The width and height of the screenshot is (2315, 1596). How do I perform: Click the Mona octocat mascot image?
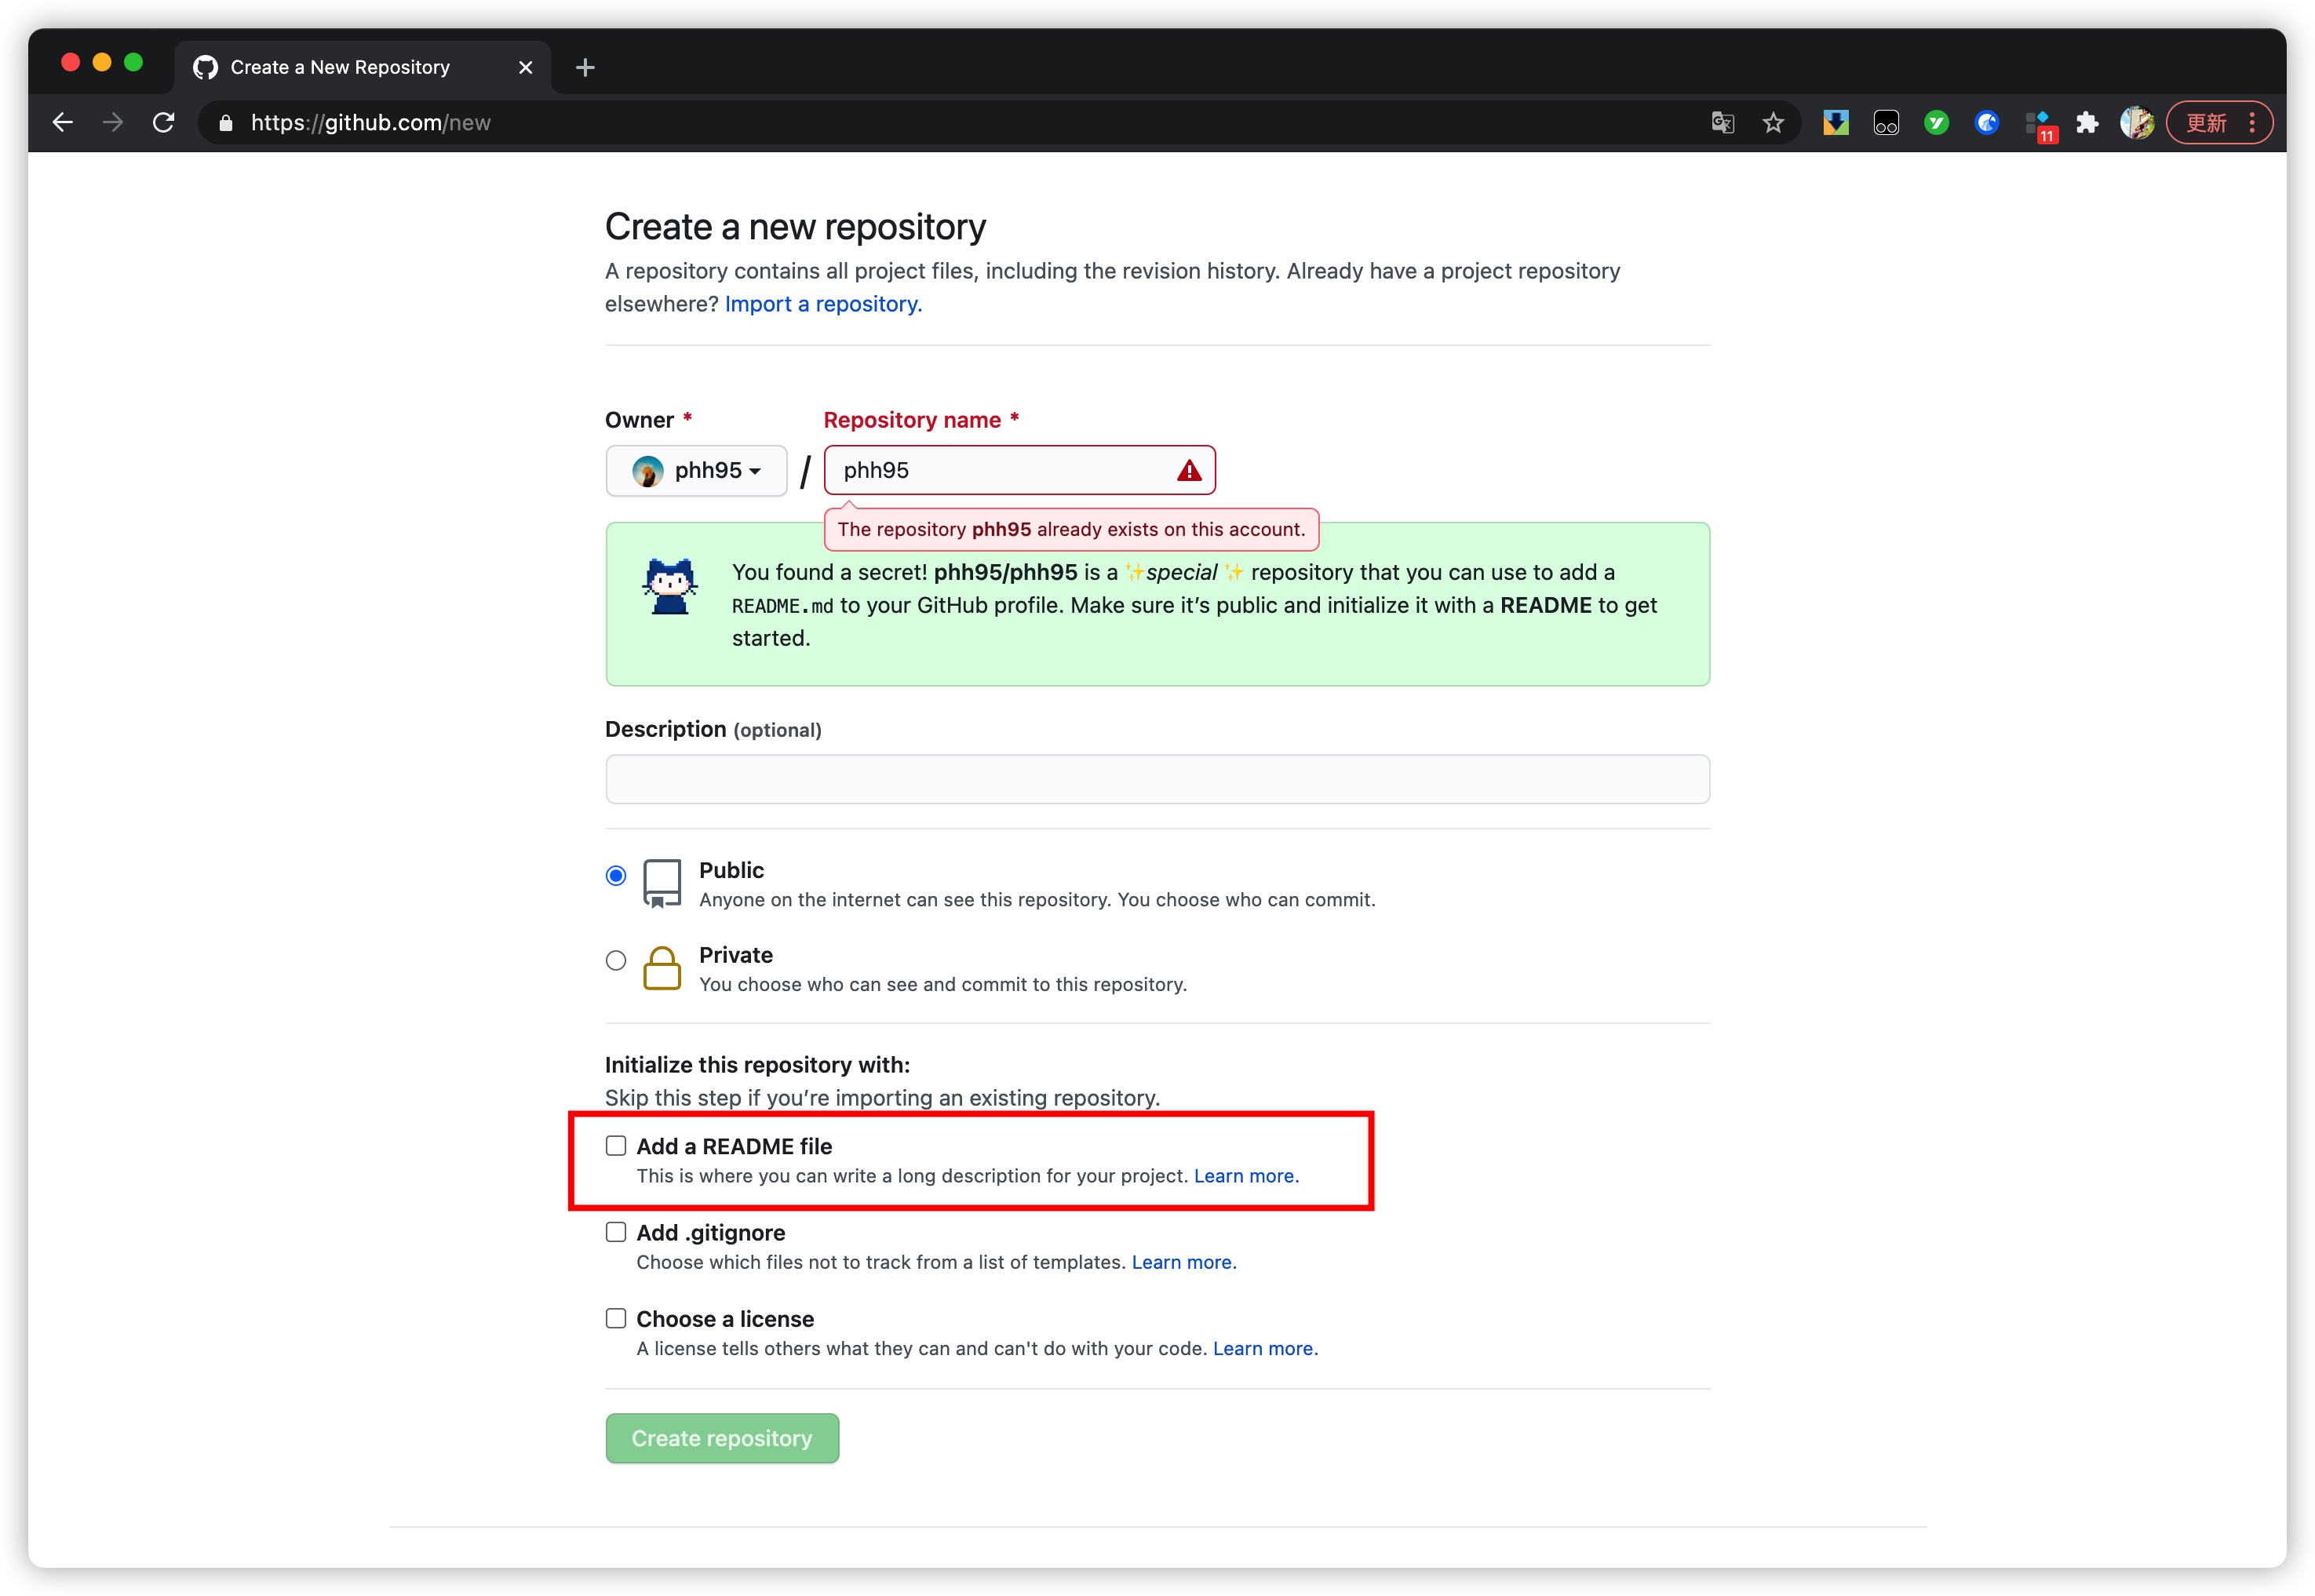pyautogui.click(x=670, y=586)
